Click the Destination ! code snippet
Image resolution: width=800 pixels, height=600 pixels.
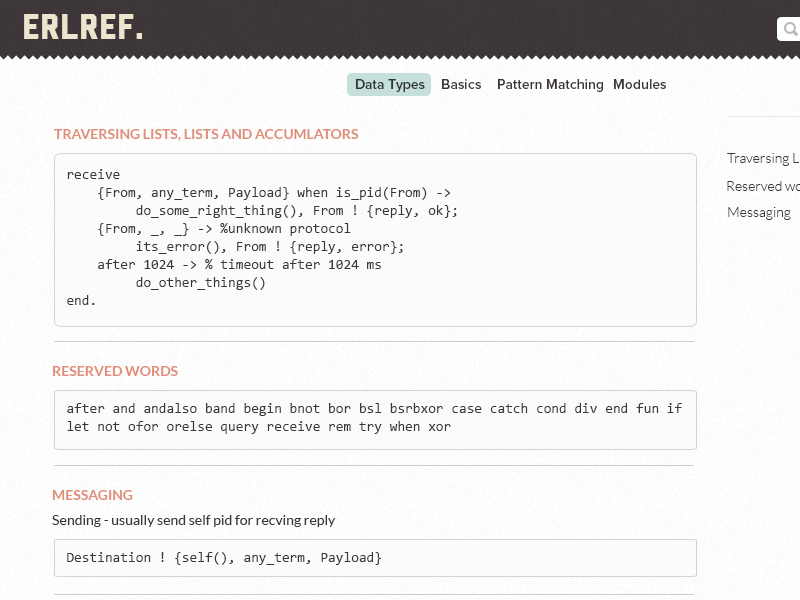coord(224,557)
